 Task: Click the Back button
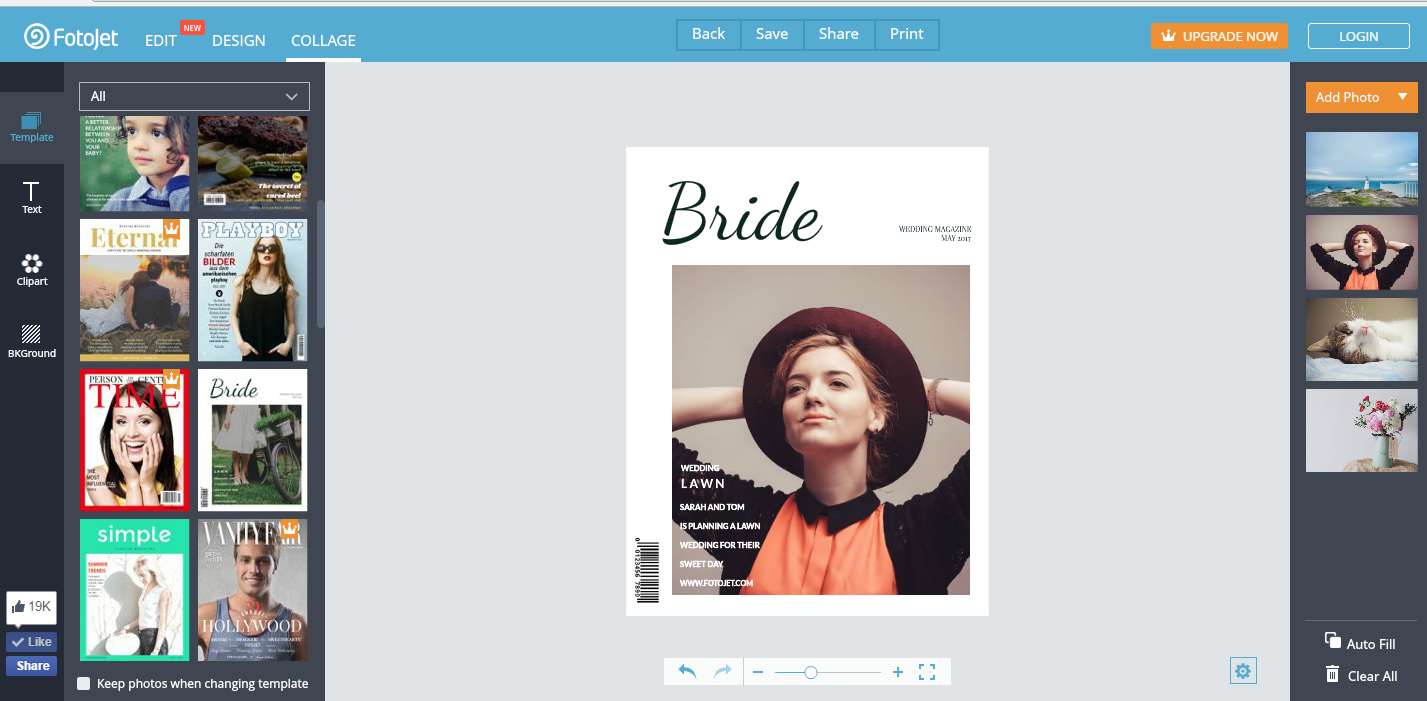[x=708, y=34]
